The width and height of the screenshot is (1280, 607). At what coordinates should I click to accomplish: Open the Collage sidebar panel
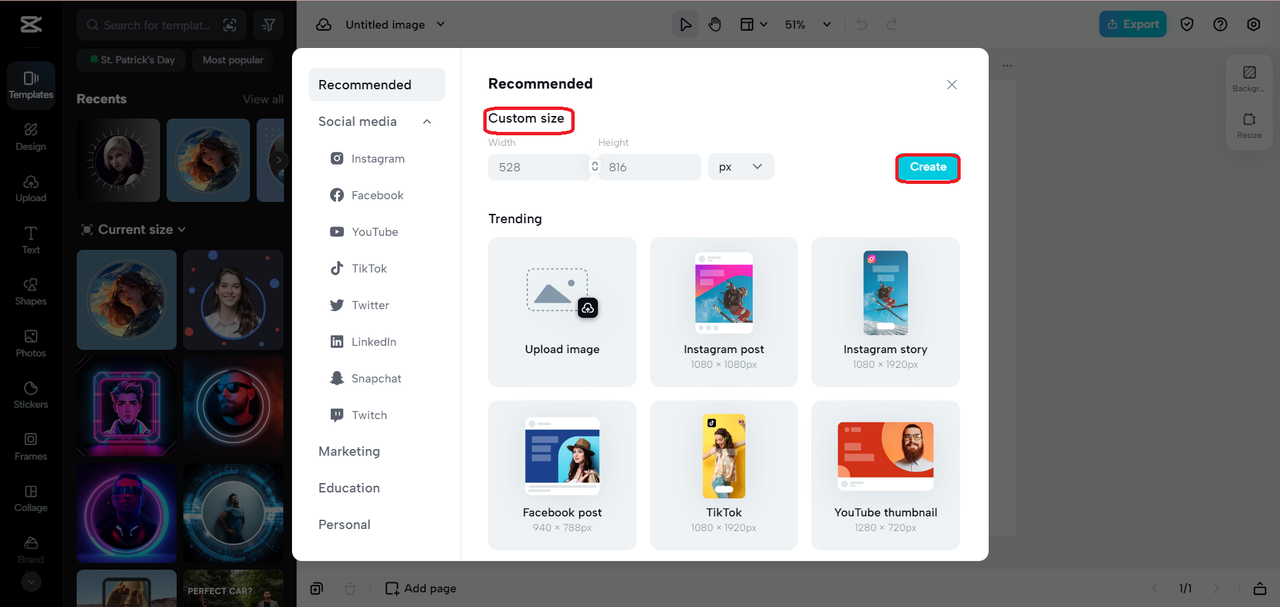click(x=31, y=498)
